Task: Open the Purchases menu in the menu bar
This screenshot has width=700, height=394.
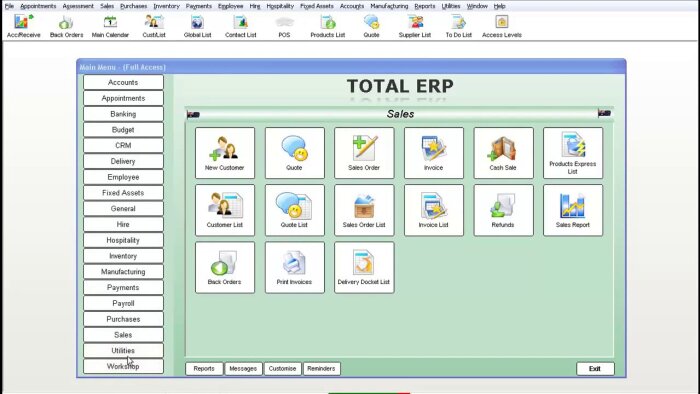Action: click(x=133, y=6)
